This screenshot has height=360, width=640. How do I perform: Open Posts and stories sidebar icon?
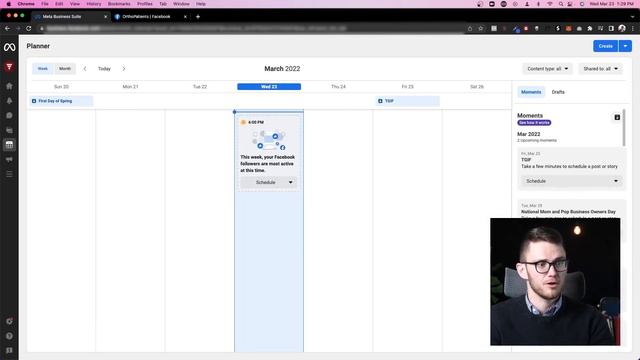tap(9, 130)
